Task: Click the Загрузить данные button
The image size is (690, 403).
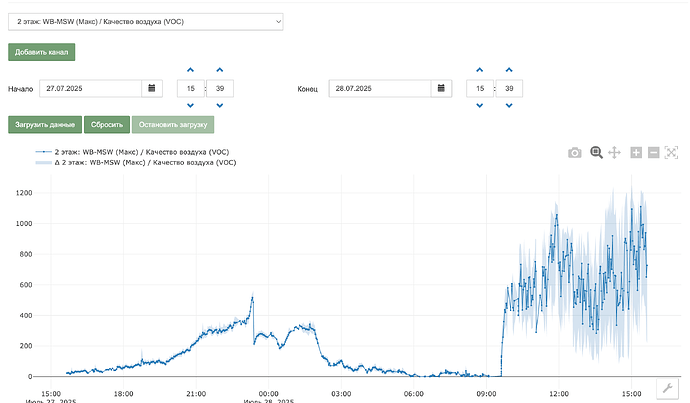Action: pyautogui.click(x=45, y=125)
